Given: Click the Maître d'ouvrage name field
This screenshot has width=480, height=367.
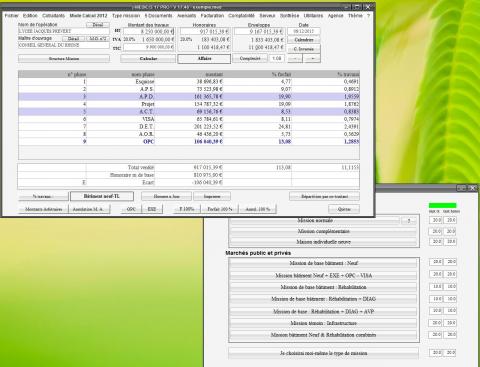Looking at the screenshot, I should pyautogui.click(x=64, y=45).
